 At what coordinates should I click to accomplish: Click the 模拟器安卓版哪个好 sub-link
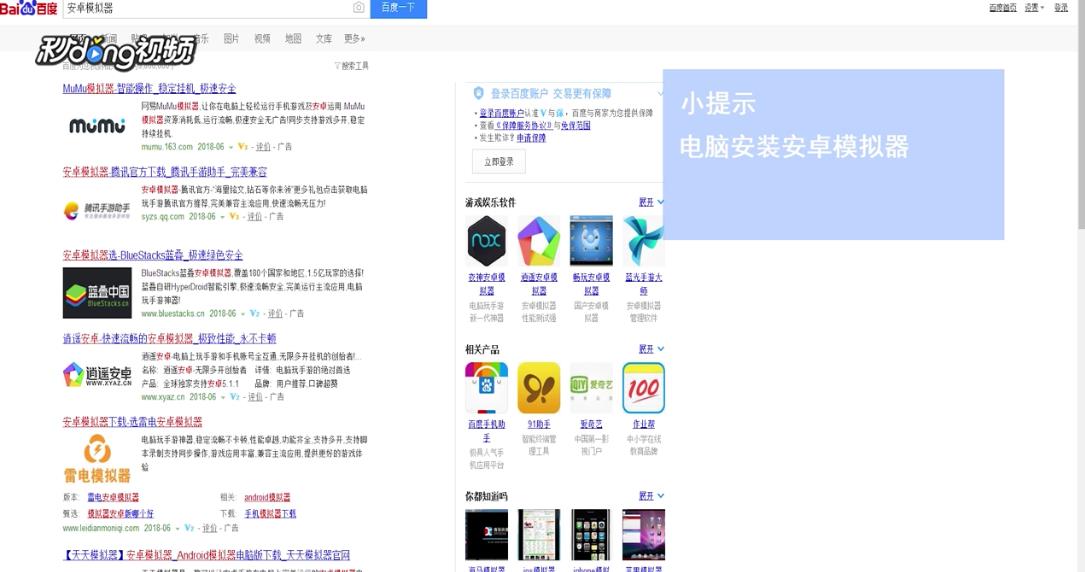[x=120, y=514]
